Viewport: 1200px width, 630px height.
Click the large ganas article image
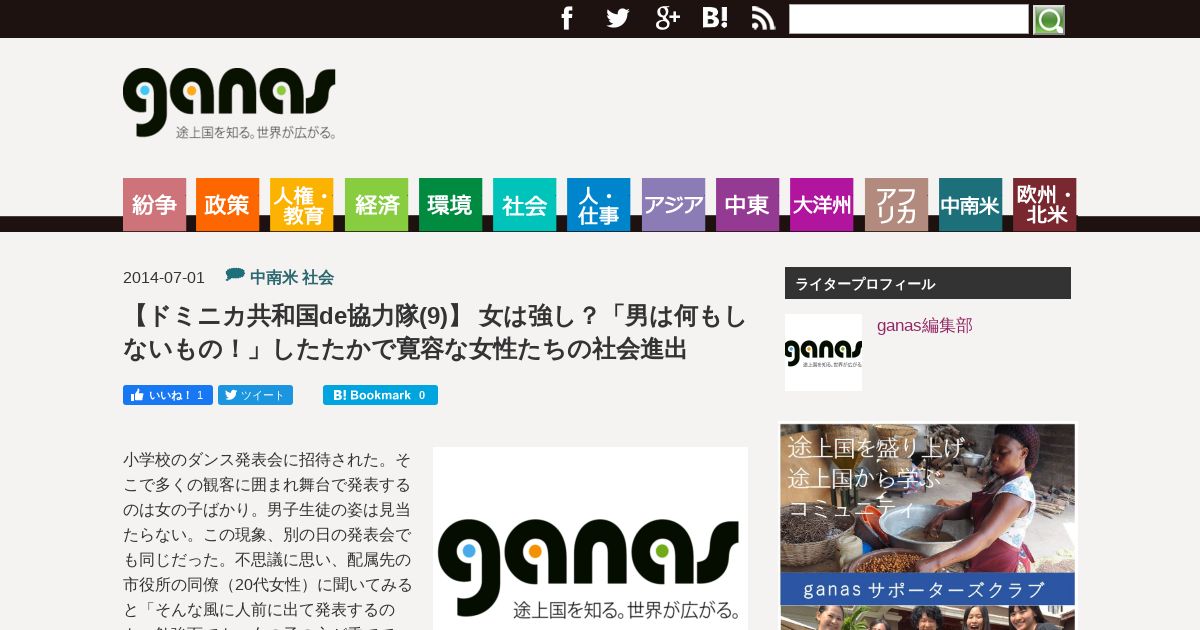click(590, 538)
